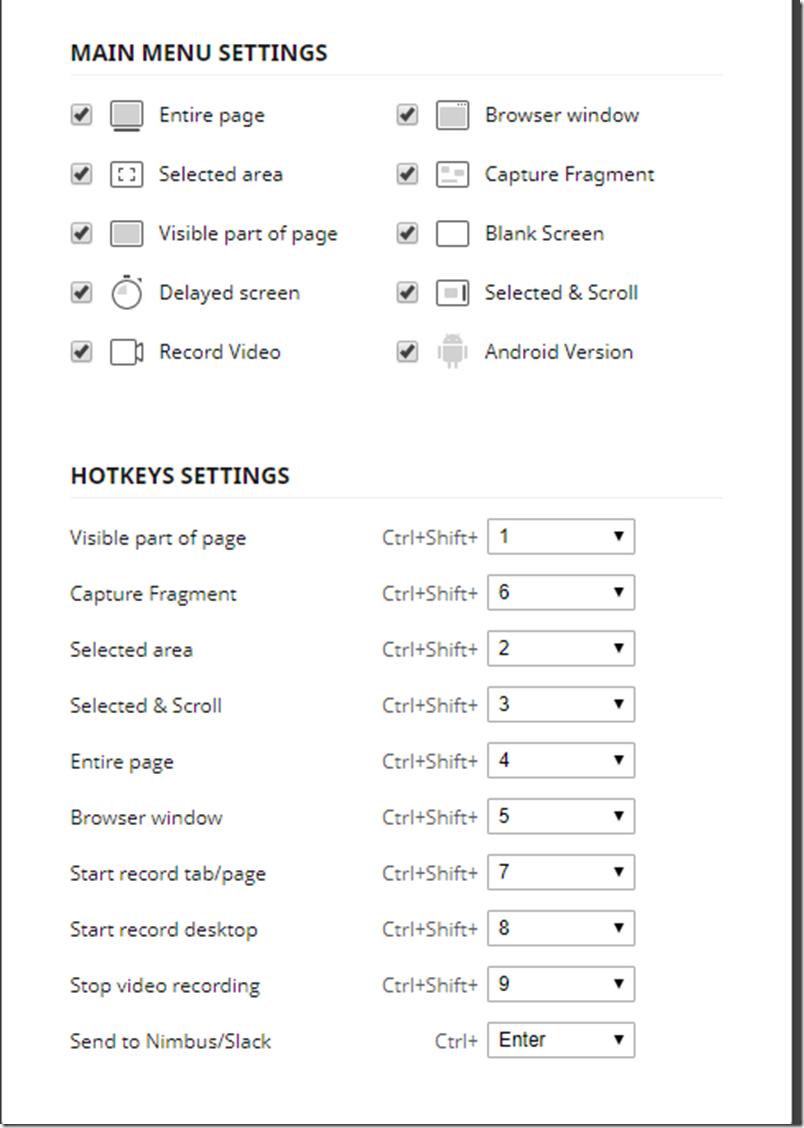
Task: Toggle the Blank Screen checkbox
Action: click(407, 233)
